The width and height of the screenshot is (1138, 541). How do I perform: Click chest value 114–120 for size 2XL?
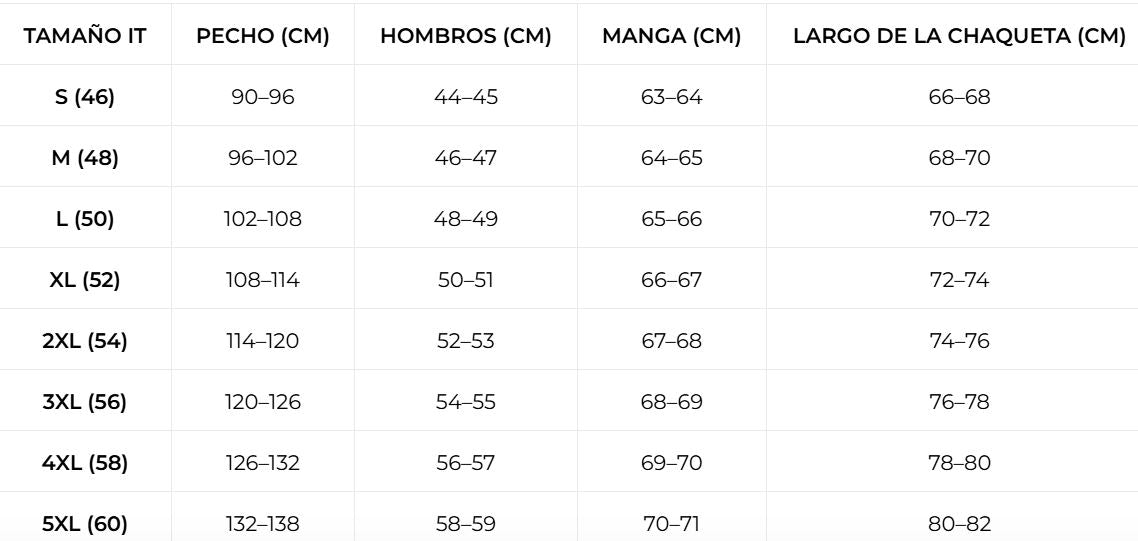263,341
